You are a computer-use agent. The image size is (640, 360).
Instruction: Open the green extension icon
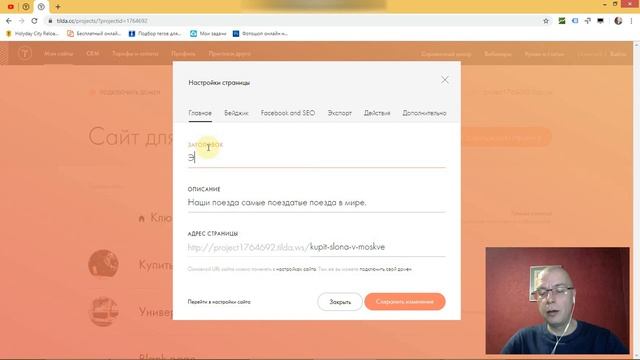tap(562, 21)
